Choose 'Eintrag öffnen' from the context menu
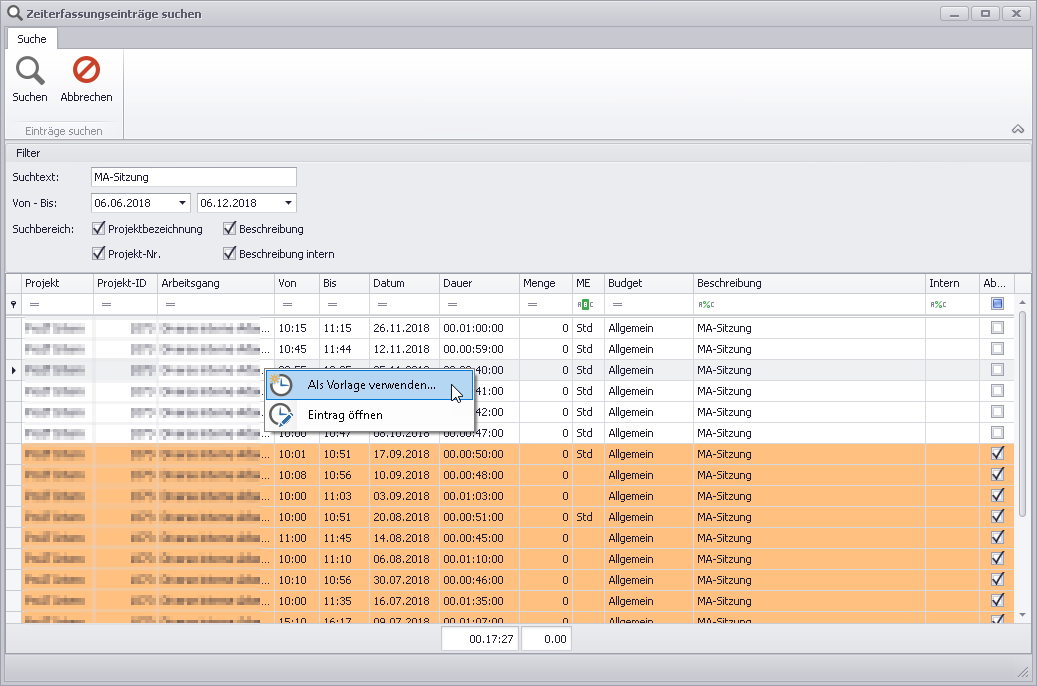1037x686 pixels. tap(344, 415)
